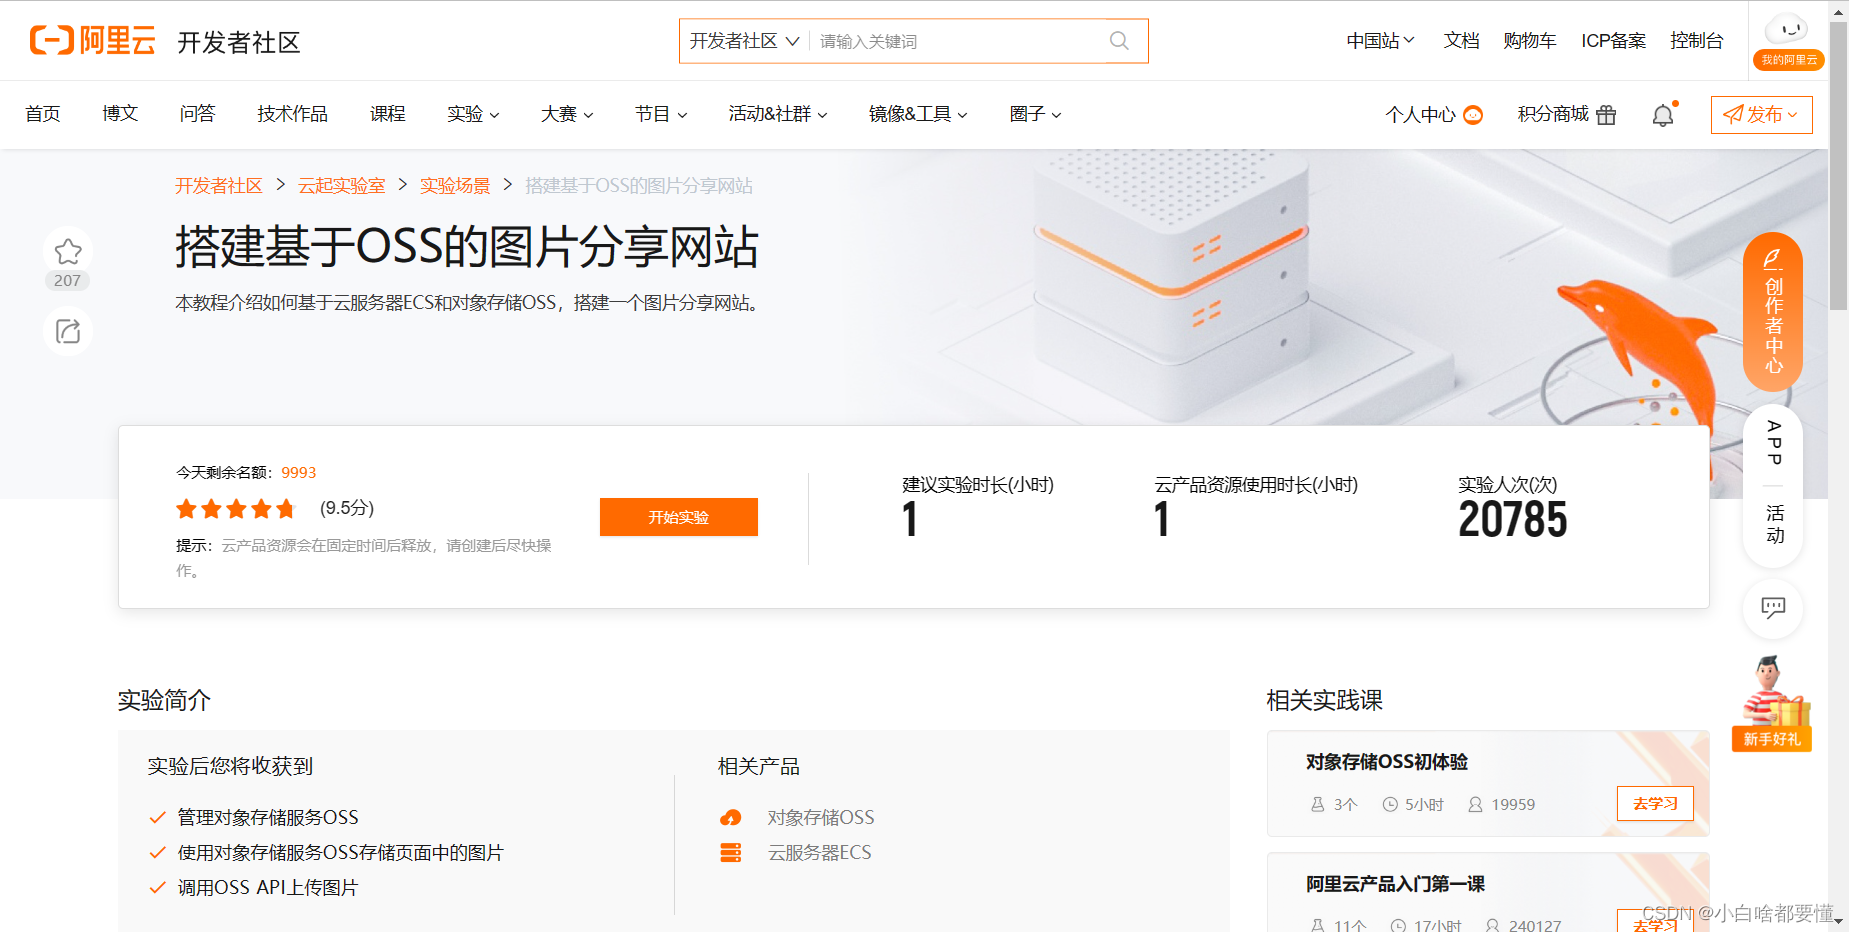Click the 开发者社区 breadcrumb link

[x=219, y=186]
